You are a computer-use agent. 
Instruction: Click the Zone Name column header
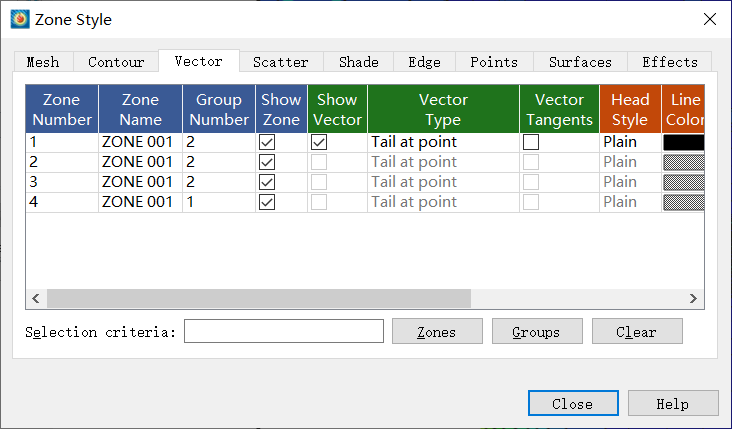pyautogui.click(x=141, y=109)
